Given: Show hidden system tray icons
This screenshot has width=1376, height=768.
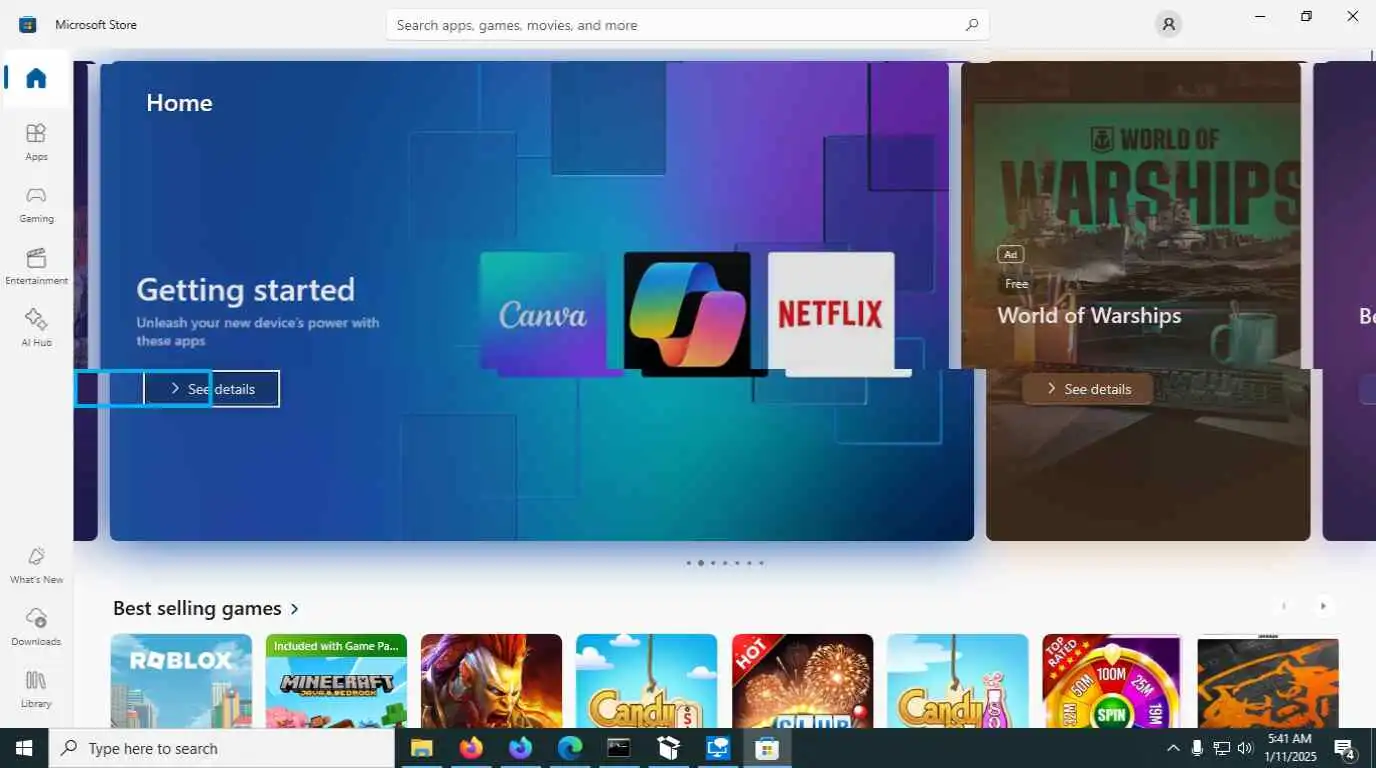Looking at the screenshot, I should point(1173,748).
